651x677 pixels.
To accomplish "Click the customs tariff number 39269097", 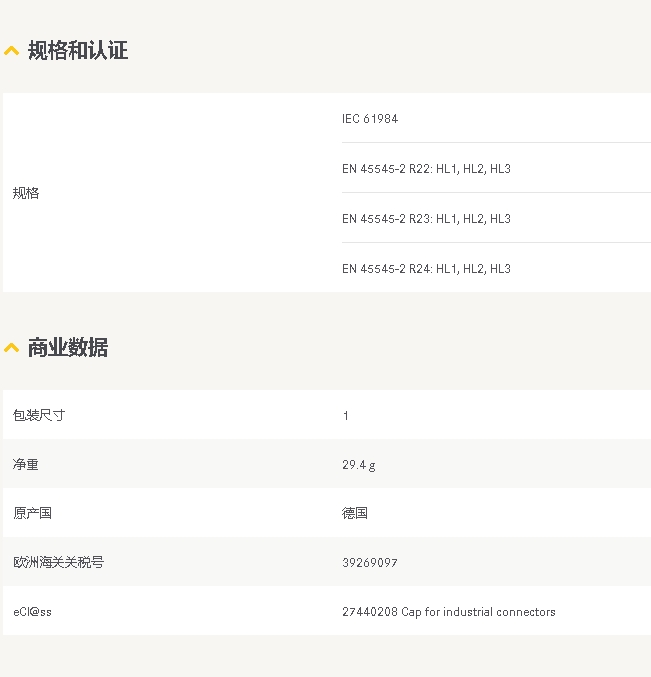I will 370,563.
